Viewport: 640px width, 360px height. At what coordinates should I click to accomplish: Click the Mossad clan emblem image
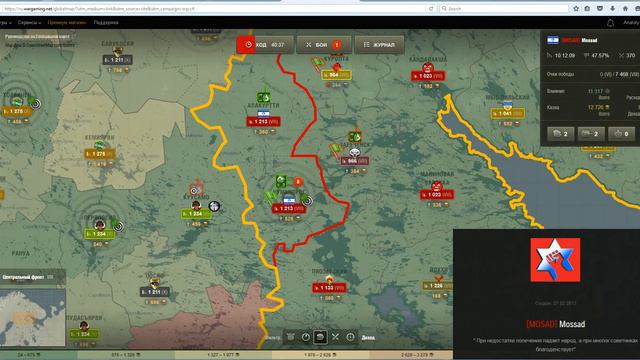click(555, 260)
